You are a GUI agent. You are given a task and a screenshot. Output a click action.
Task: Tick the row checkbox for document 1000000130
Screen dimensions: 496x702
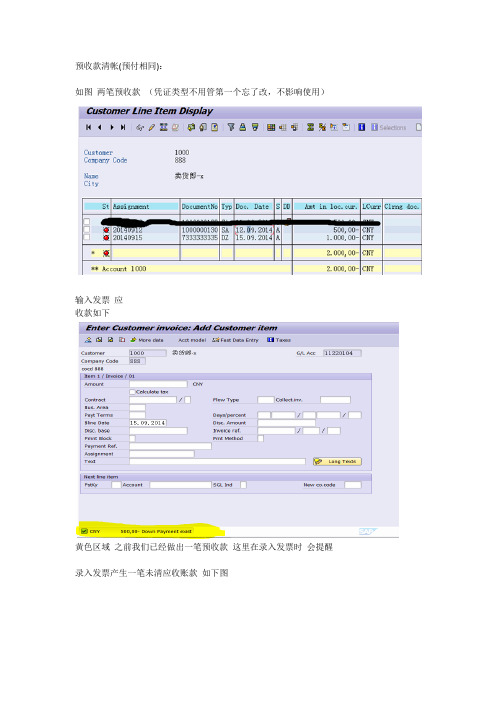[87, 230]
